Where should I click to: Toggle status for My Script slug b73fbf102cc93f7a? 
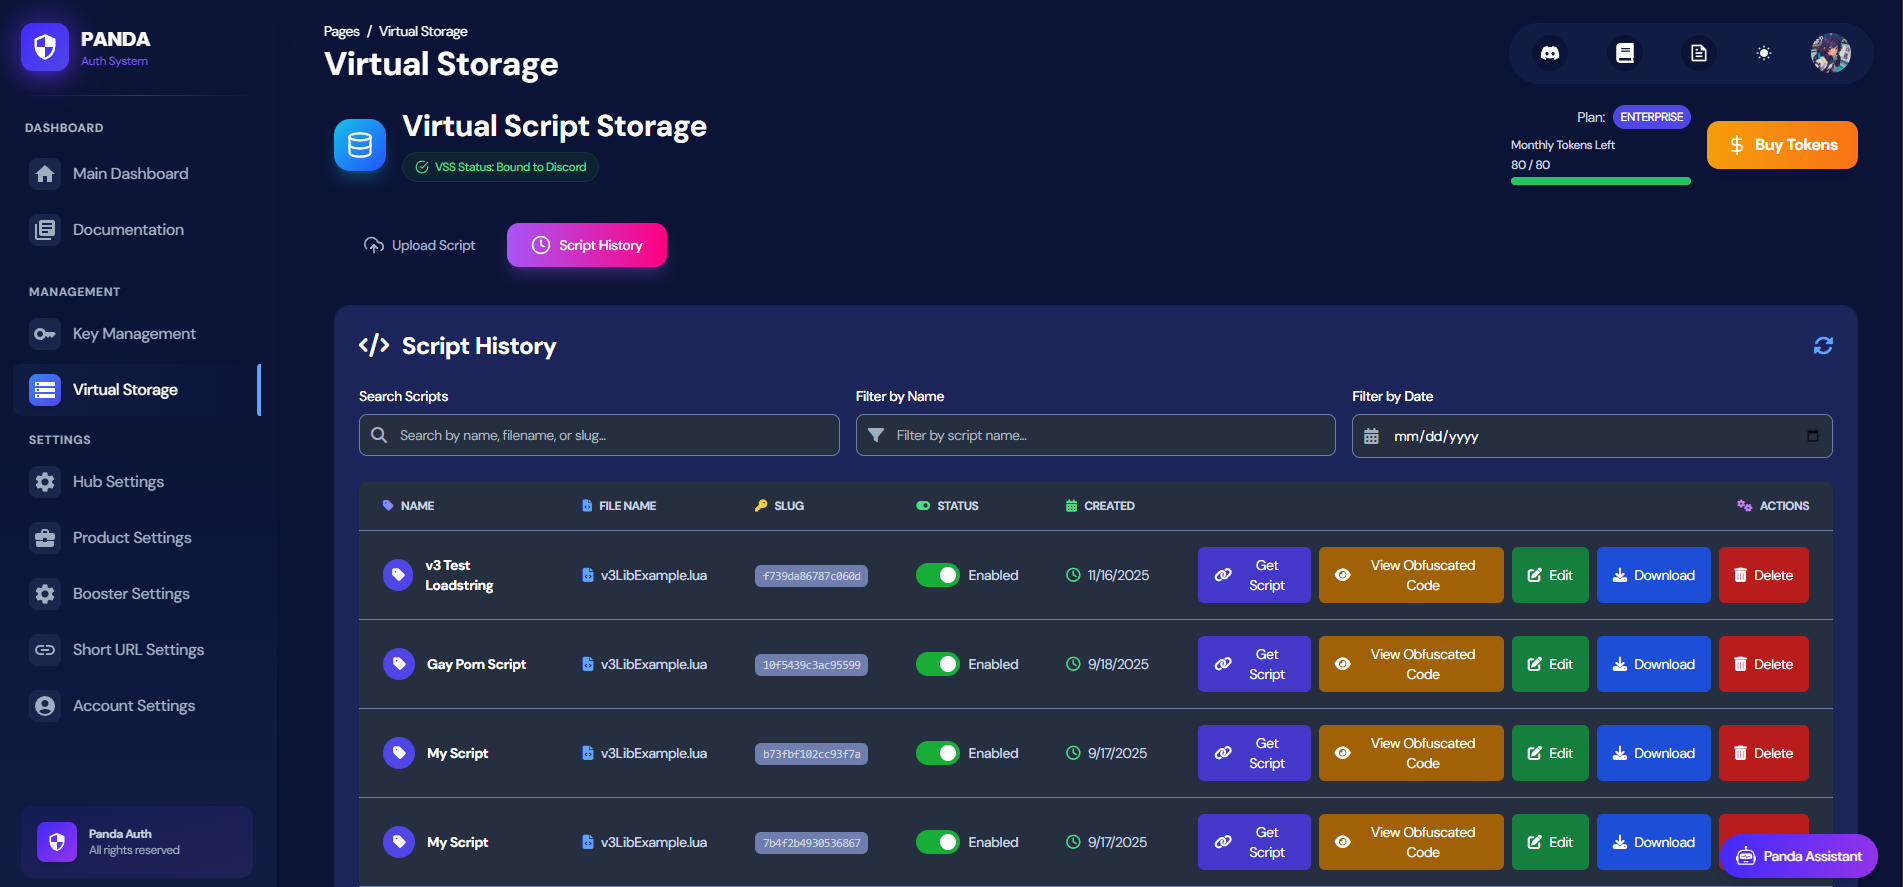pos(938,753)
